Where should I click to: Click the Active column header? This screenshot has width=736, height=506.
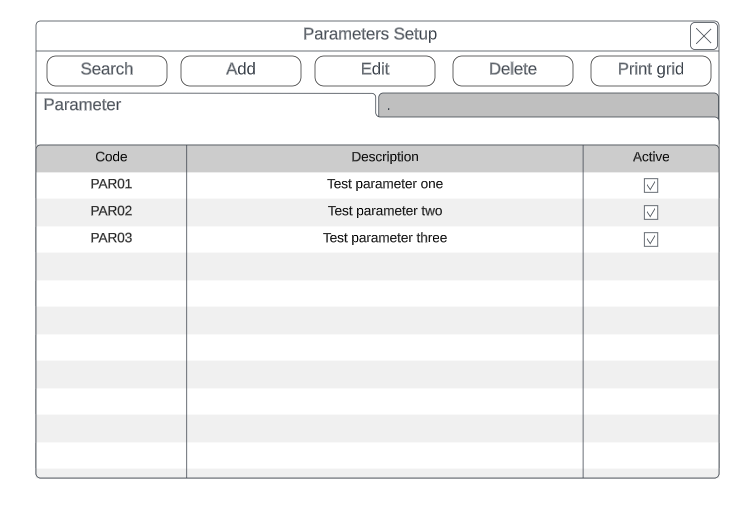pyautogui.click(x=650, y=157)
